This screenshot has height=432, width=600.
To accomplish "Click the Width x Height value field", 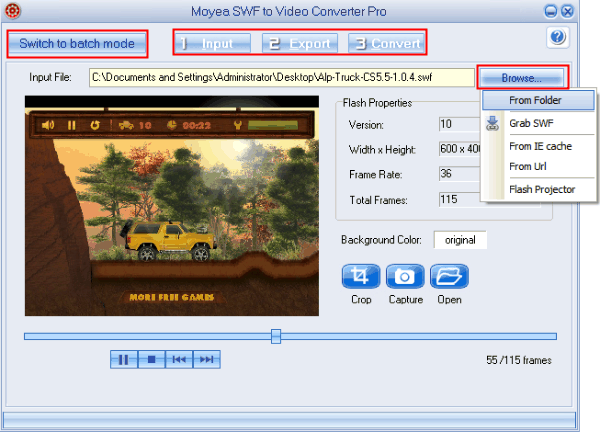I will tap(460, 149).
